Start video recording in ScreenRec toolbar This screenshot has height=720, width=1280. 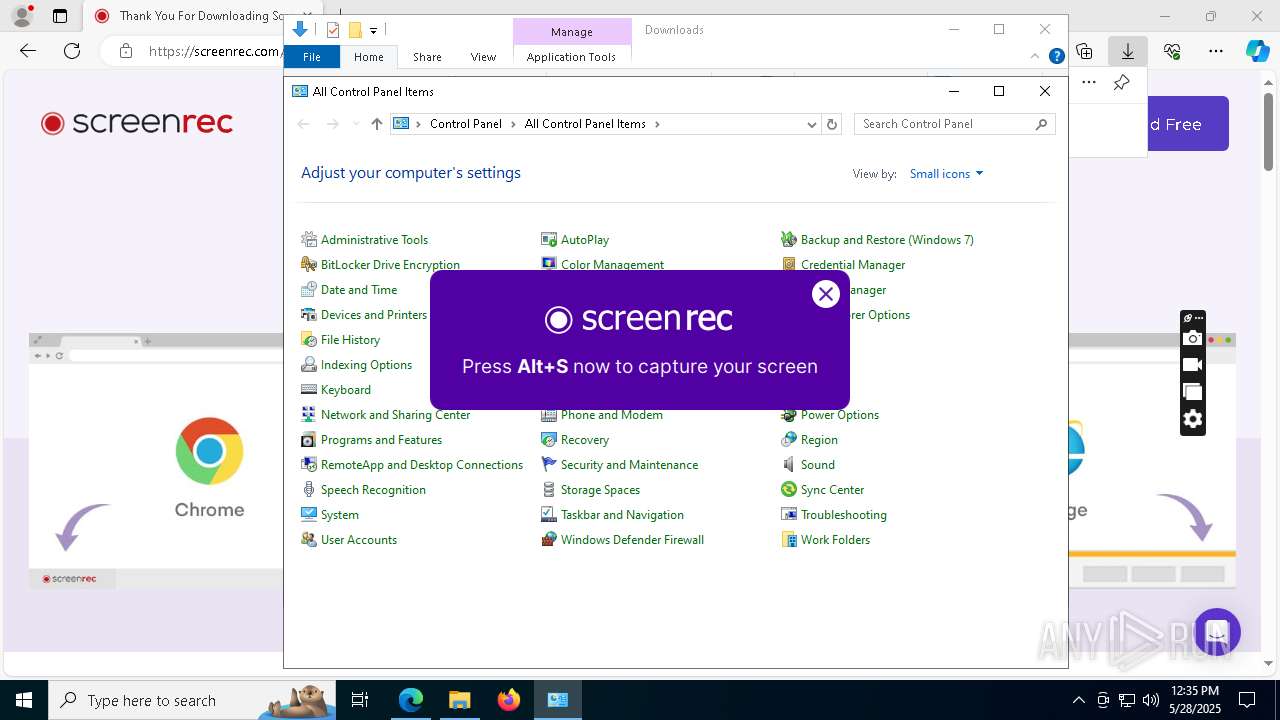(x=1192, y=365)
